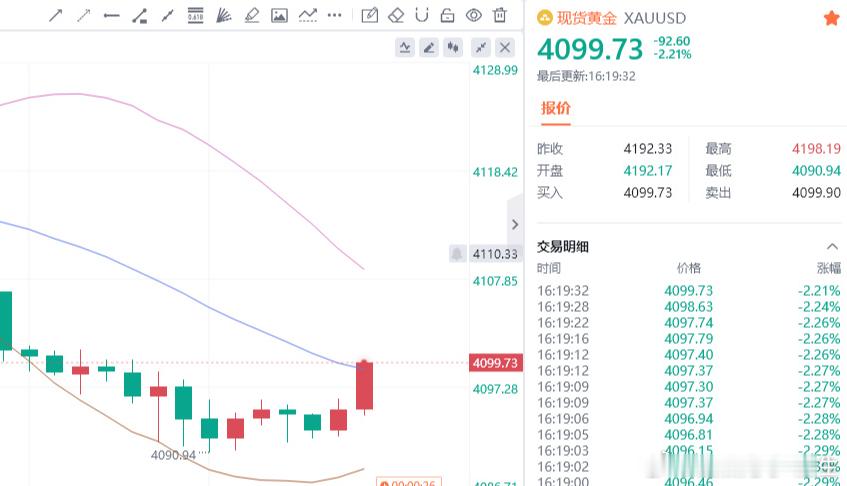Open more drawing tools ellipsis menu
847x486 pixels.
coord(334,15)
